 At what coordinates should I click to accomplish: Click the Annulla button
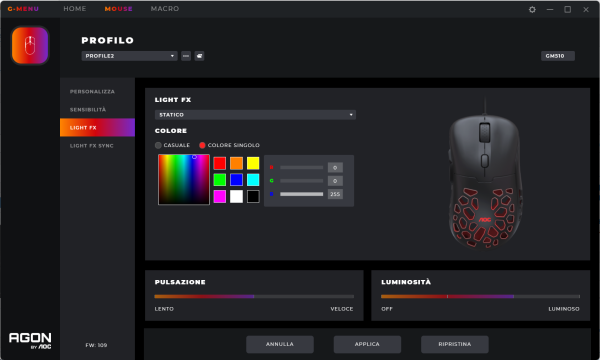coord(280,344)
